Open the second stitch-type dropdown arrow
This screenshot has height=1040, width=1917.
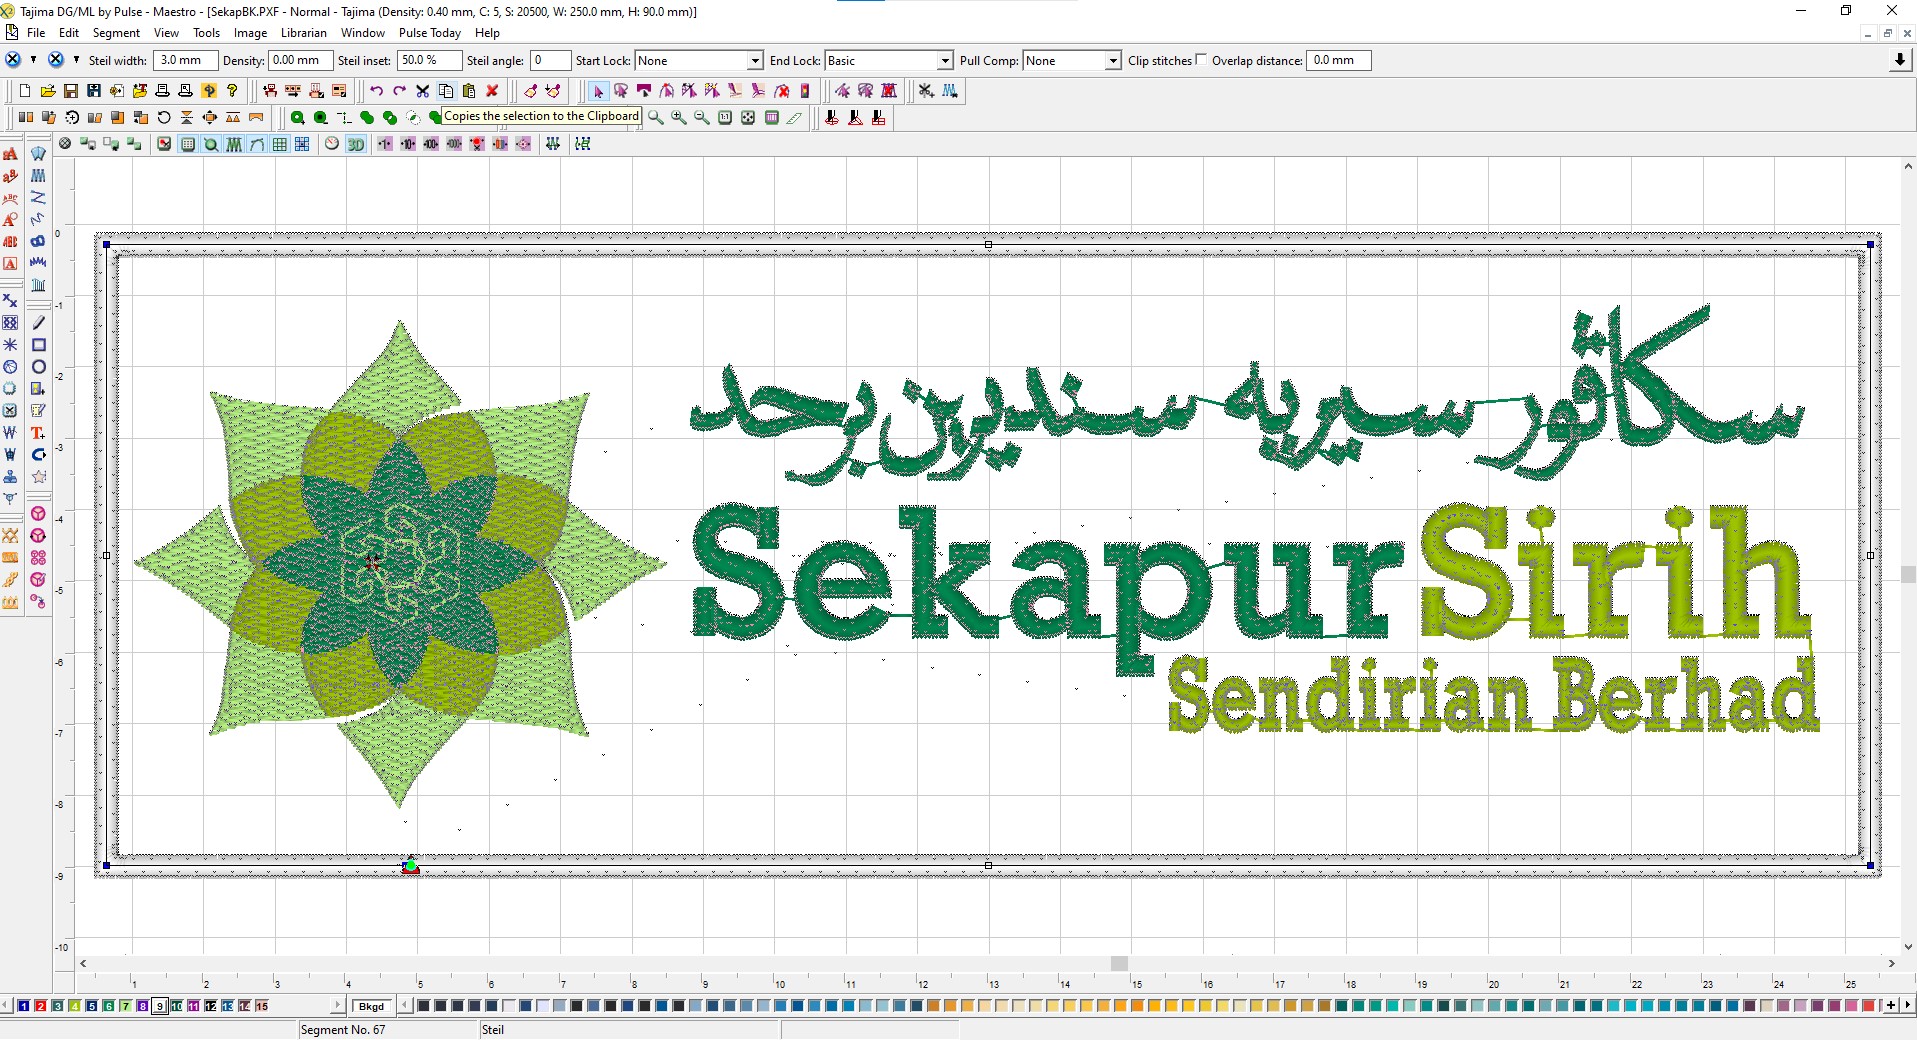click(x=76, y=60)
